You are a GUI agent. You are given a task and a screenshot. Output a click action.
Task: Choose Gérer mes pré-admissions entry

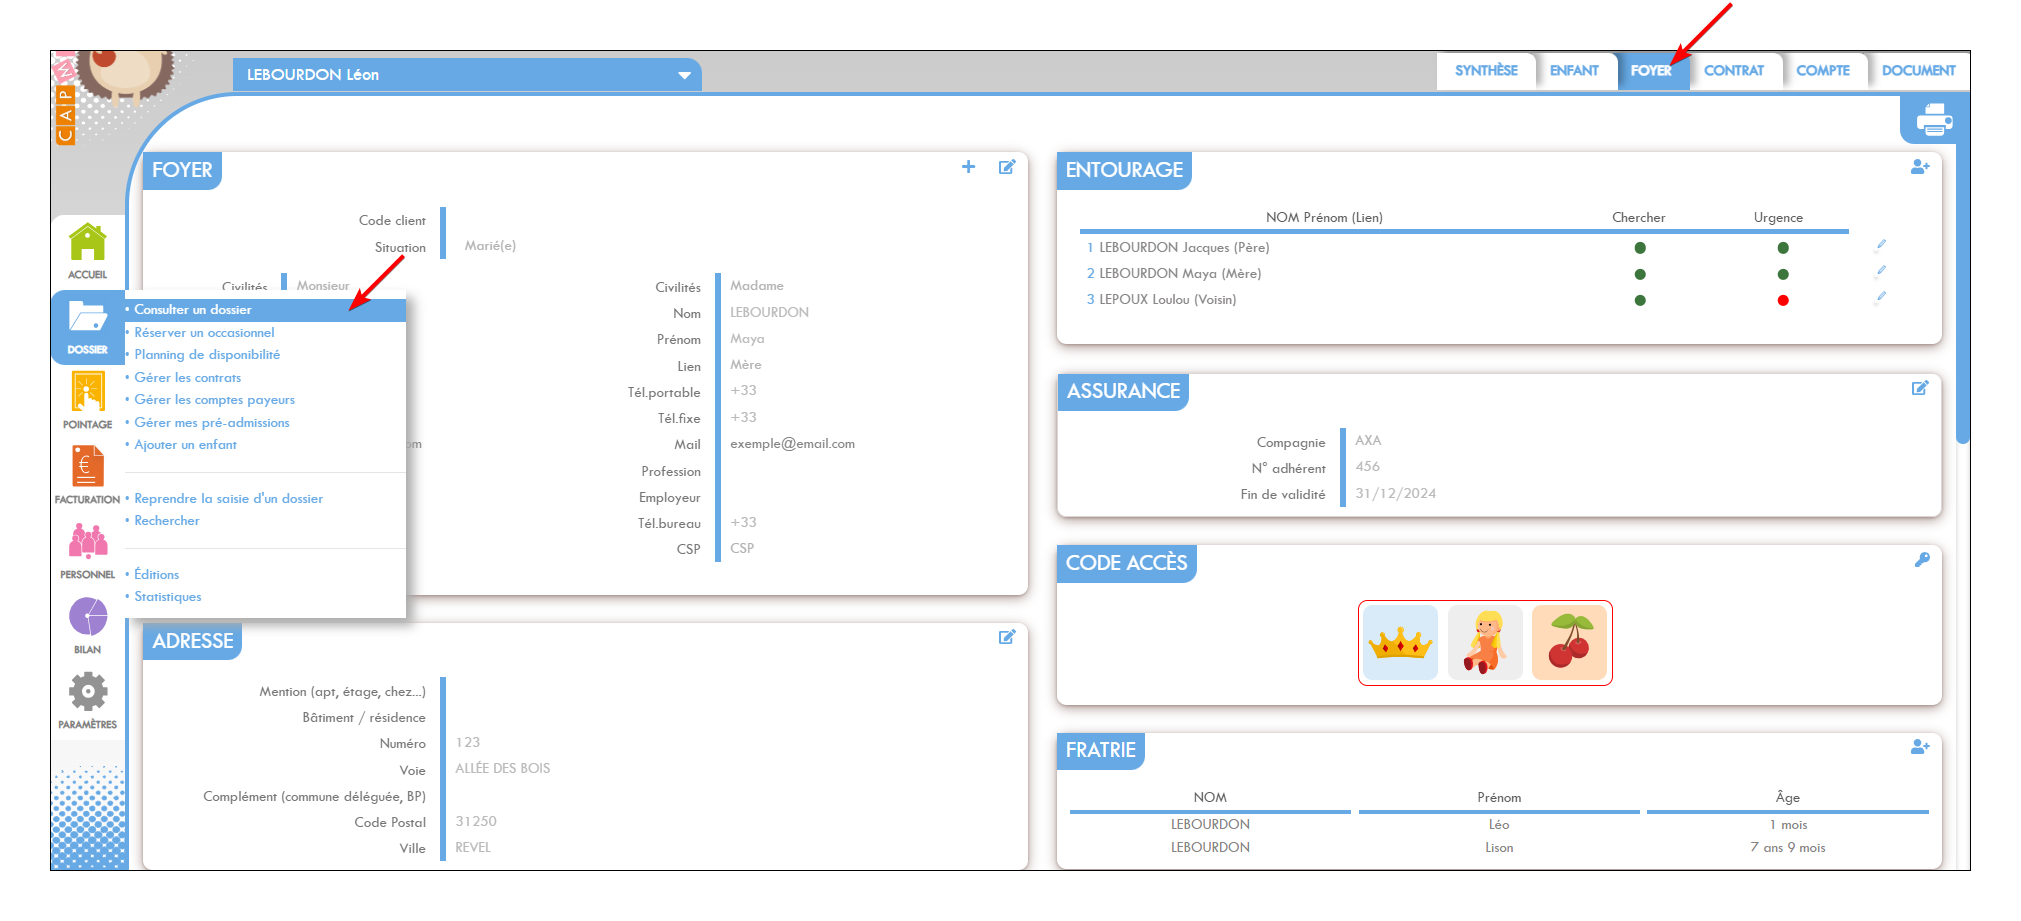point(212,423)
